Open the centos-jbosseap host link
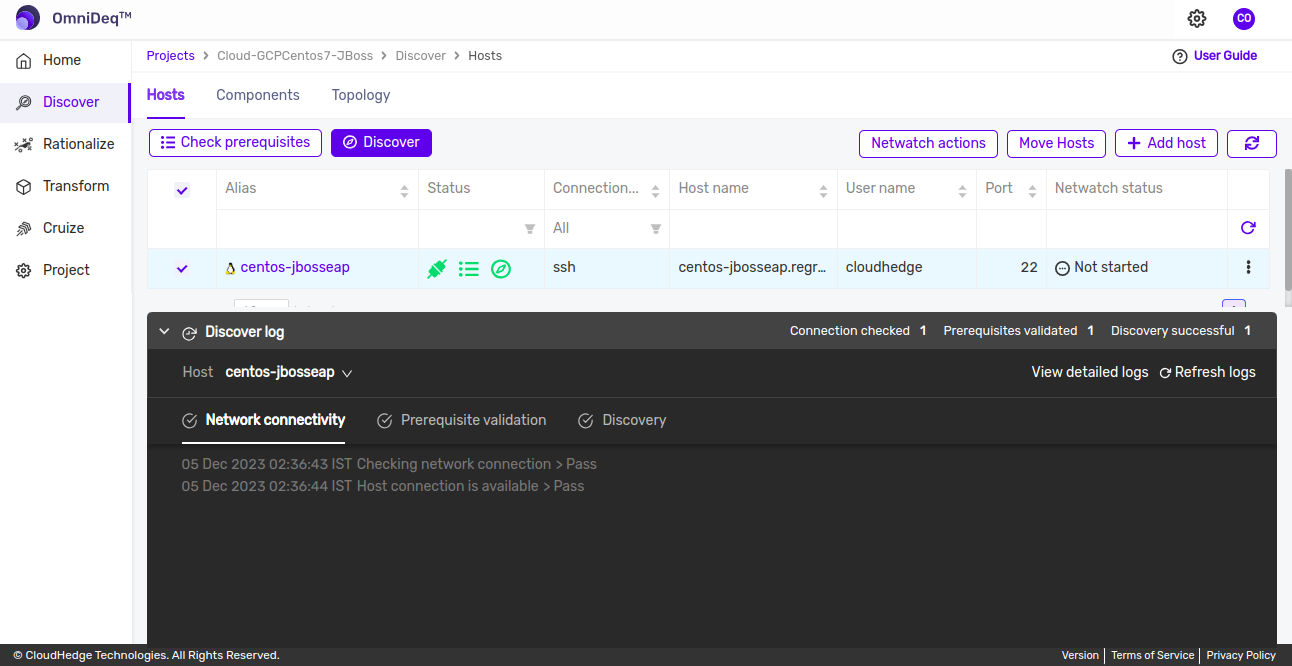The image size is (1292, 666). click(x=295, y=267)
